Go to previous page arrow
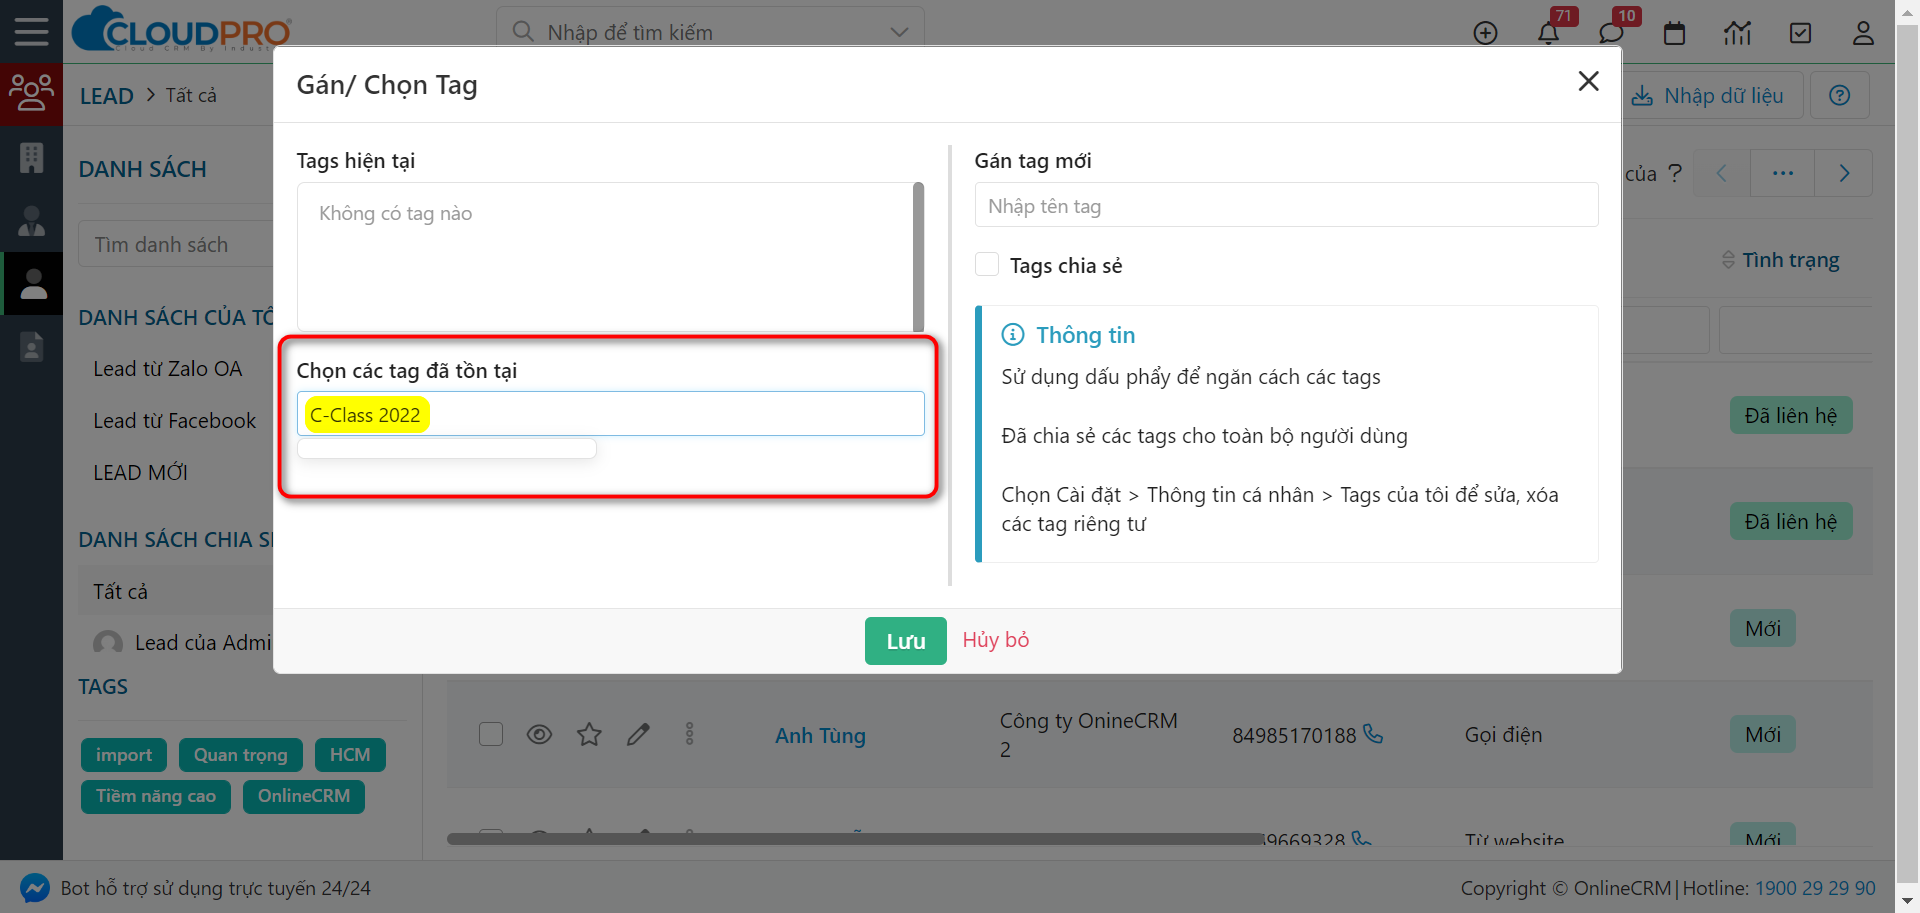 coord(1721,173)
